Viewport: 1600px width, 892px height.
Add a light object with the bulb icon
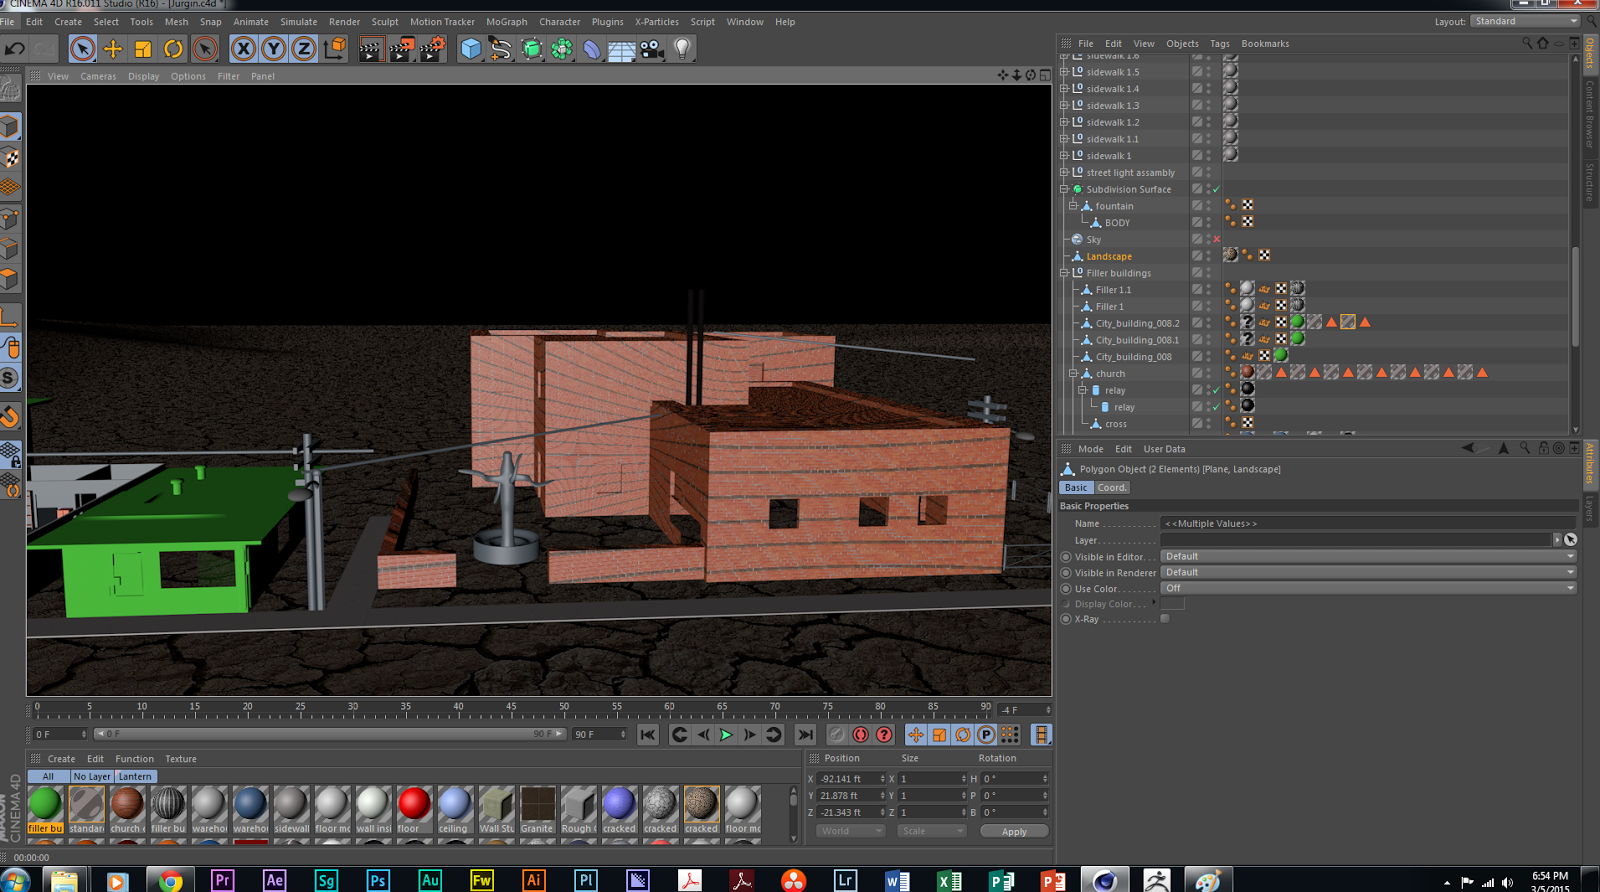682,48
